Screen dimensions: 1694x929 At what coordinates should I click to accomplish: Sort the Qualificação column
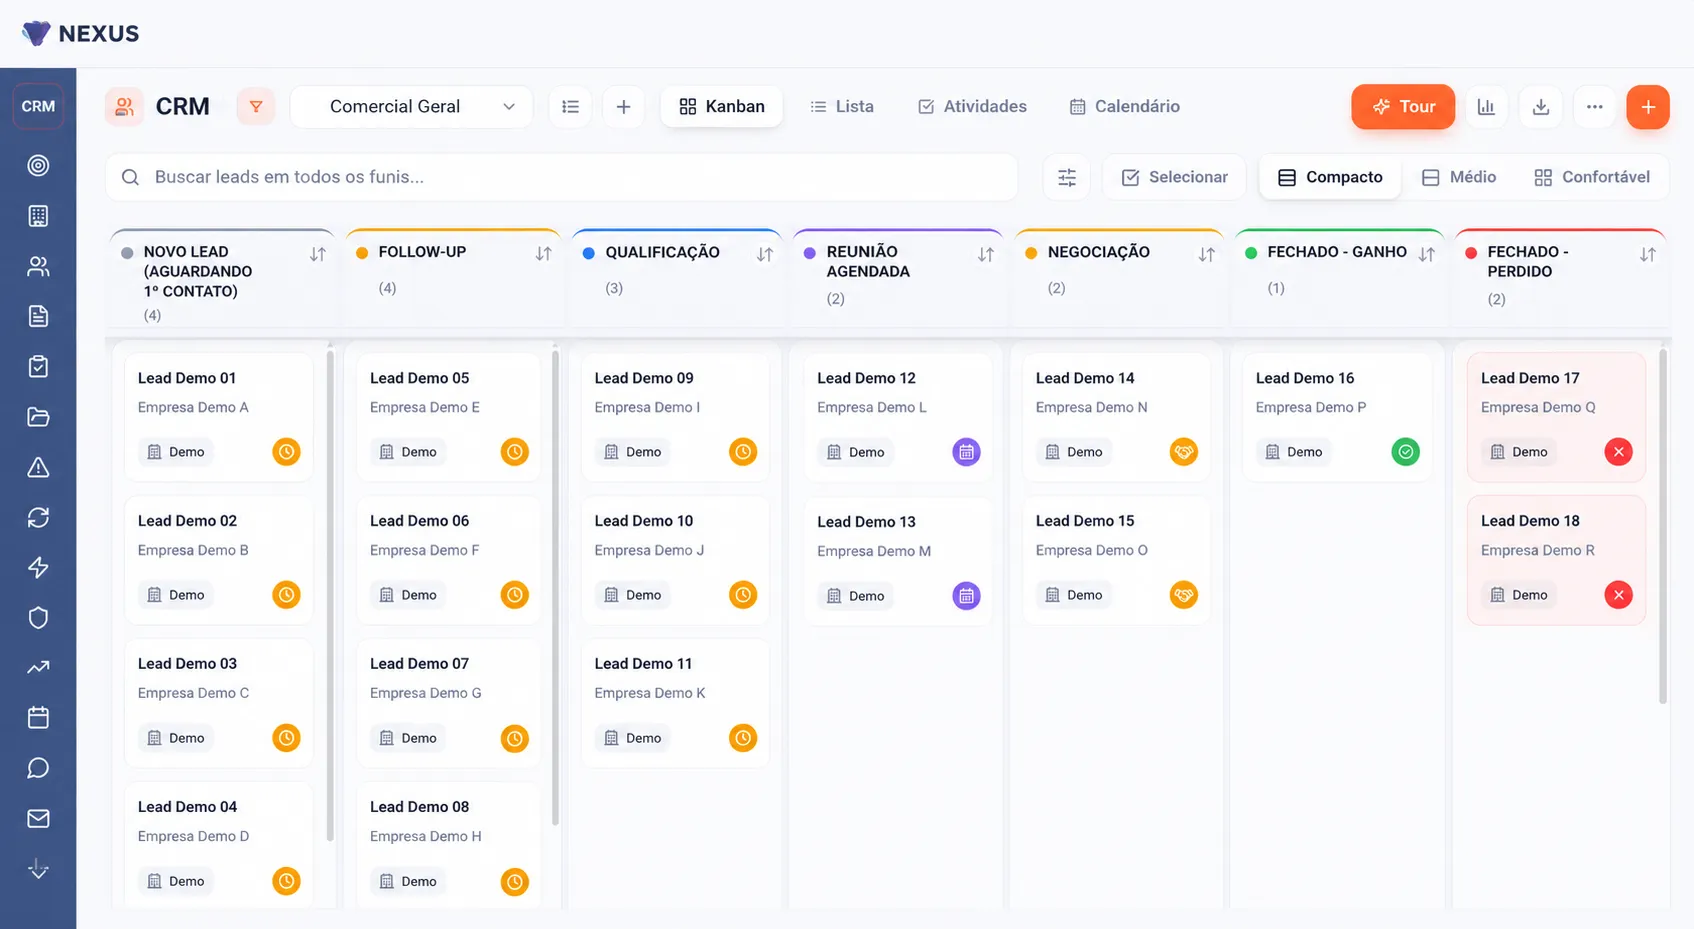tap(765, 254)
